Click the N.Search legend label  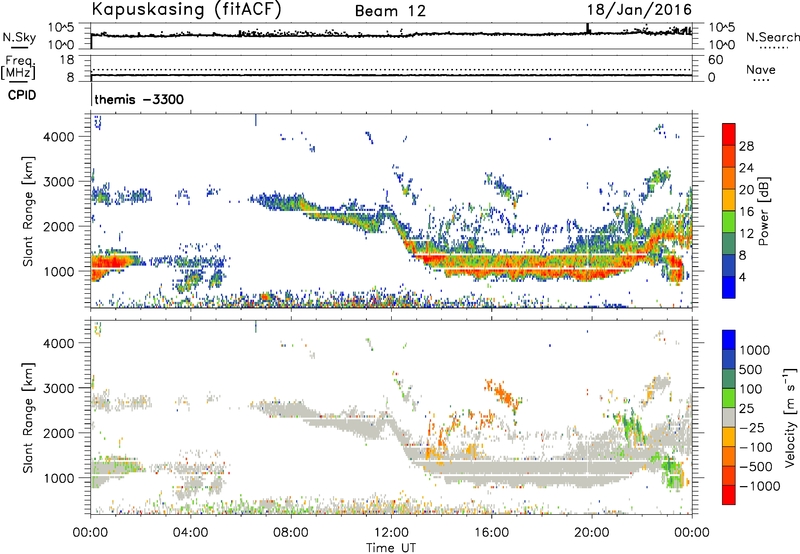pos(772,37)
